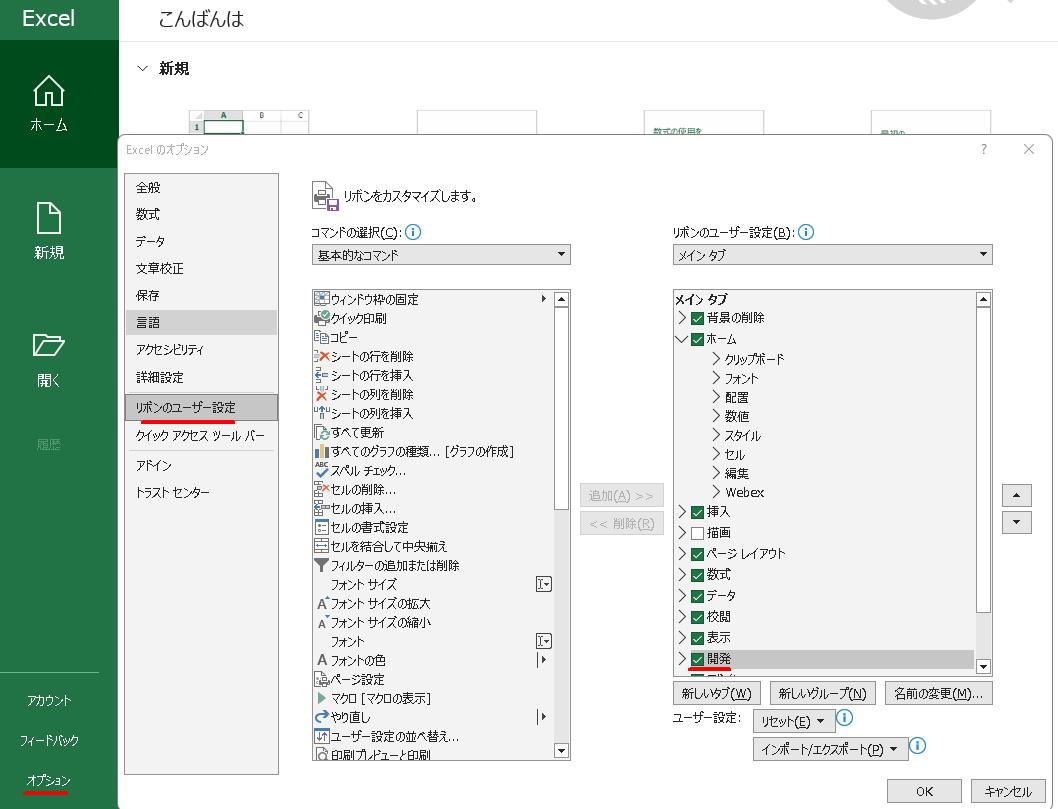Expand the フォント group in tree
The image size is (1058, 809).
(717, 378)
